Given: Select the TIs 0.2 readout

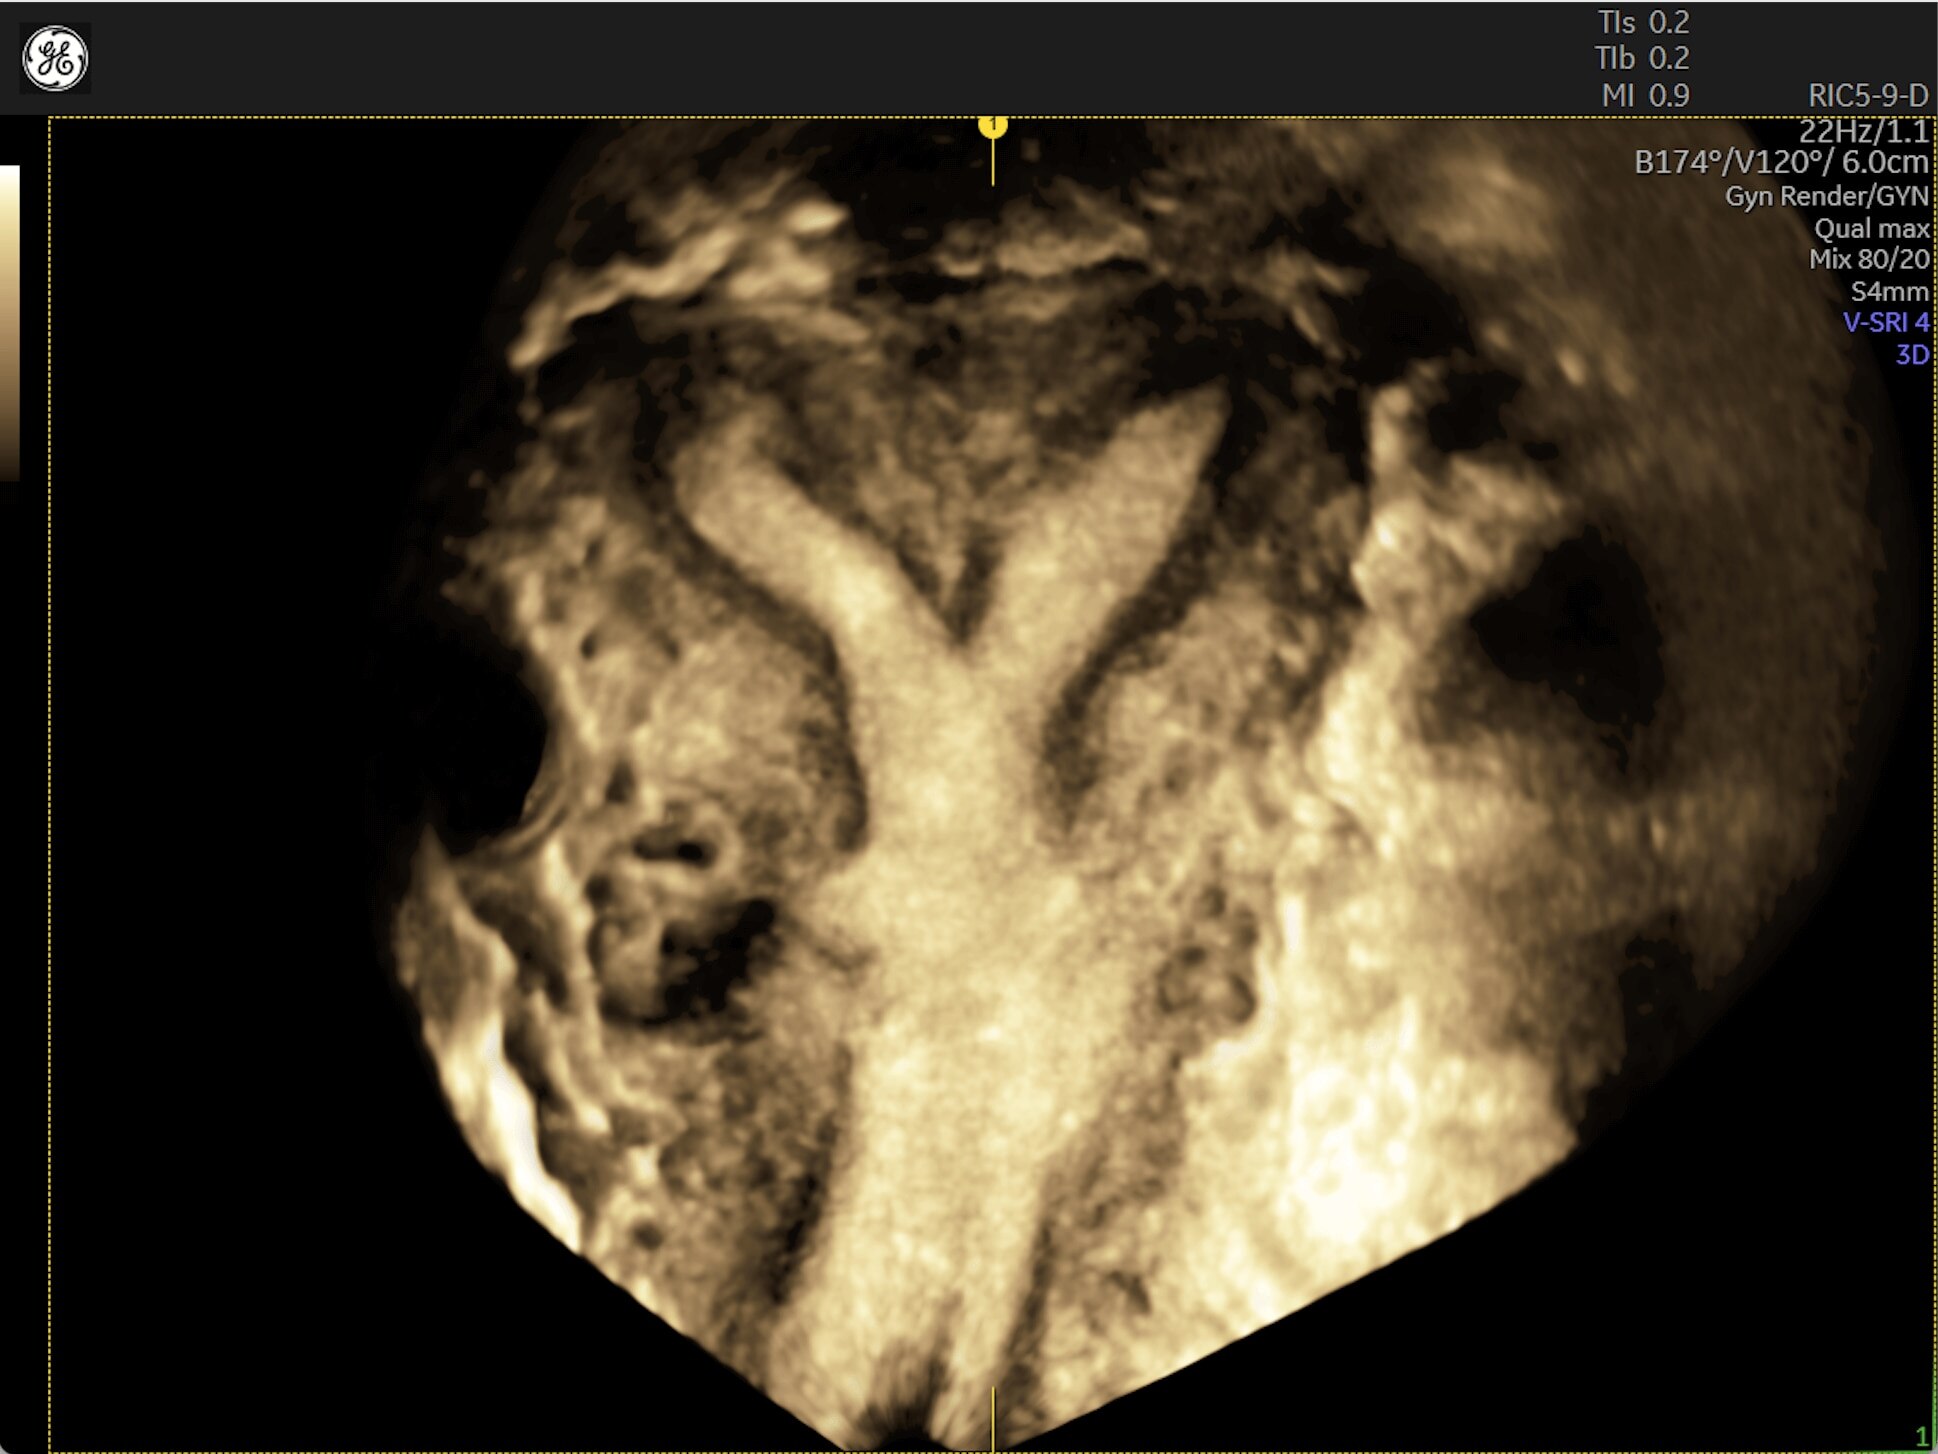Looking at the screenshot, I should pyautogui.click(x=1642, y=22).
